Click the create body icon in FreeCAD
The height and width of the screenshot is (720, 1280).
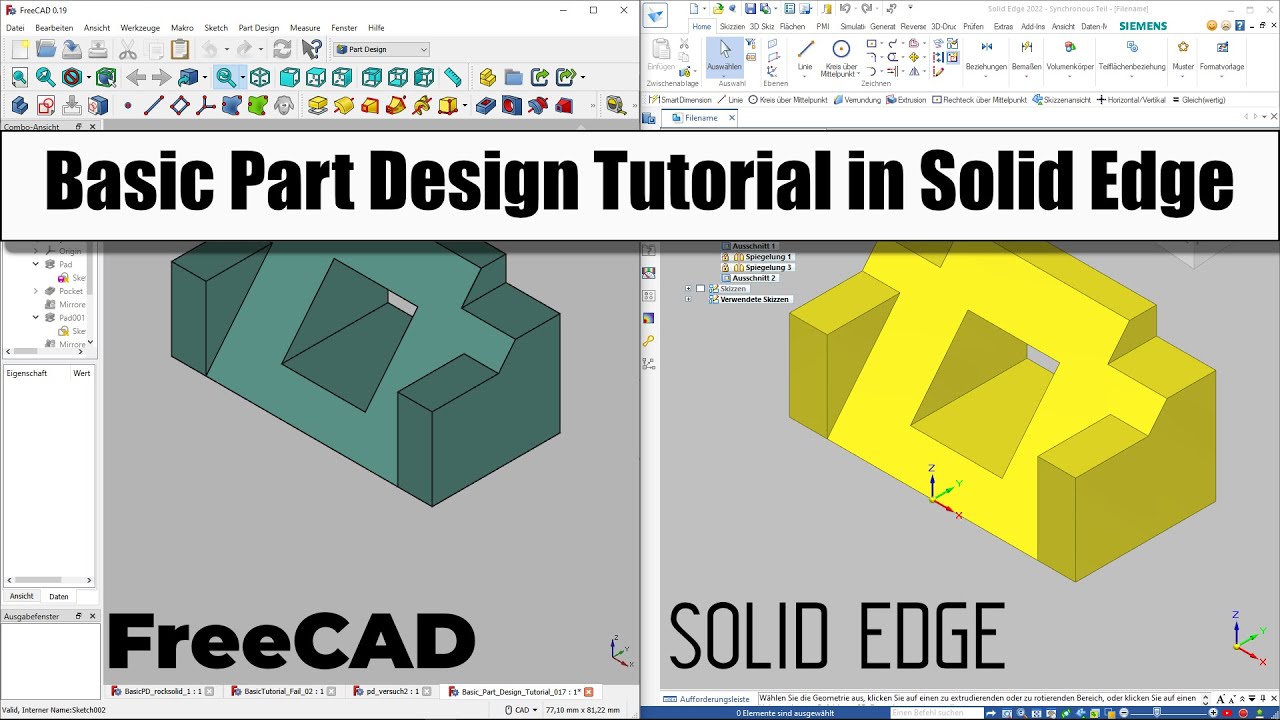coord(19,105)
